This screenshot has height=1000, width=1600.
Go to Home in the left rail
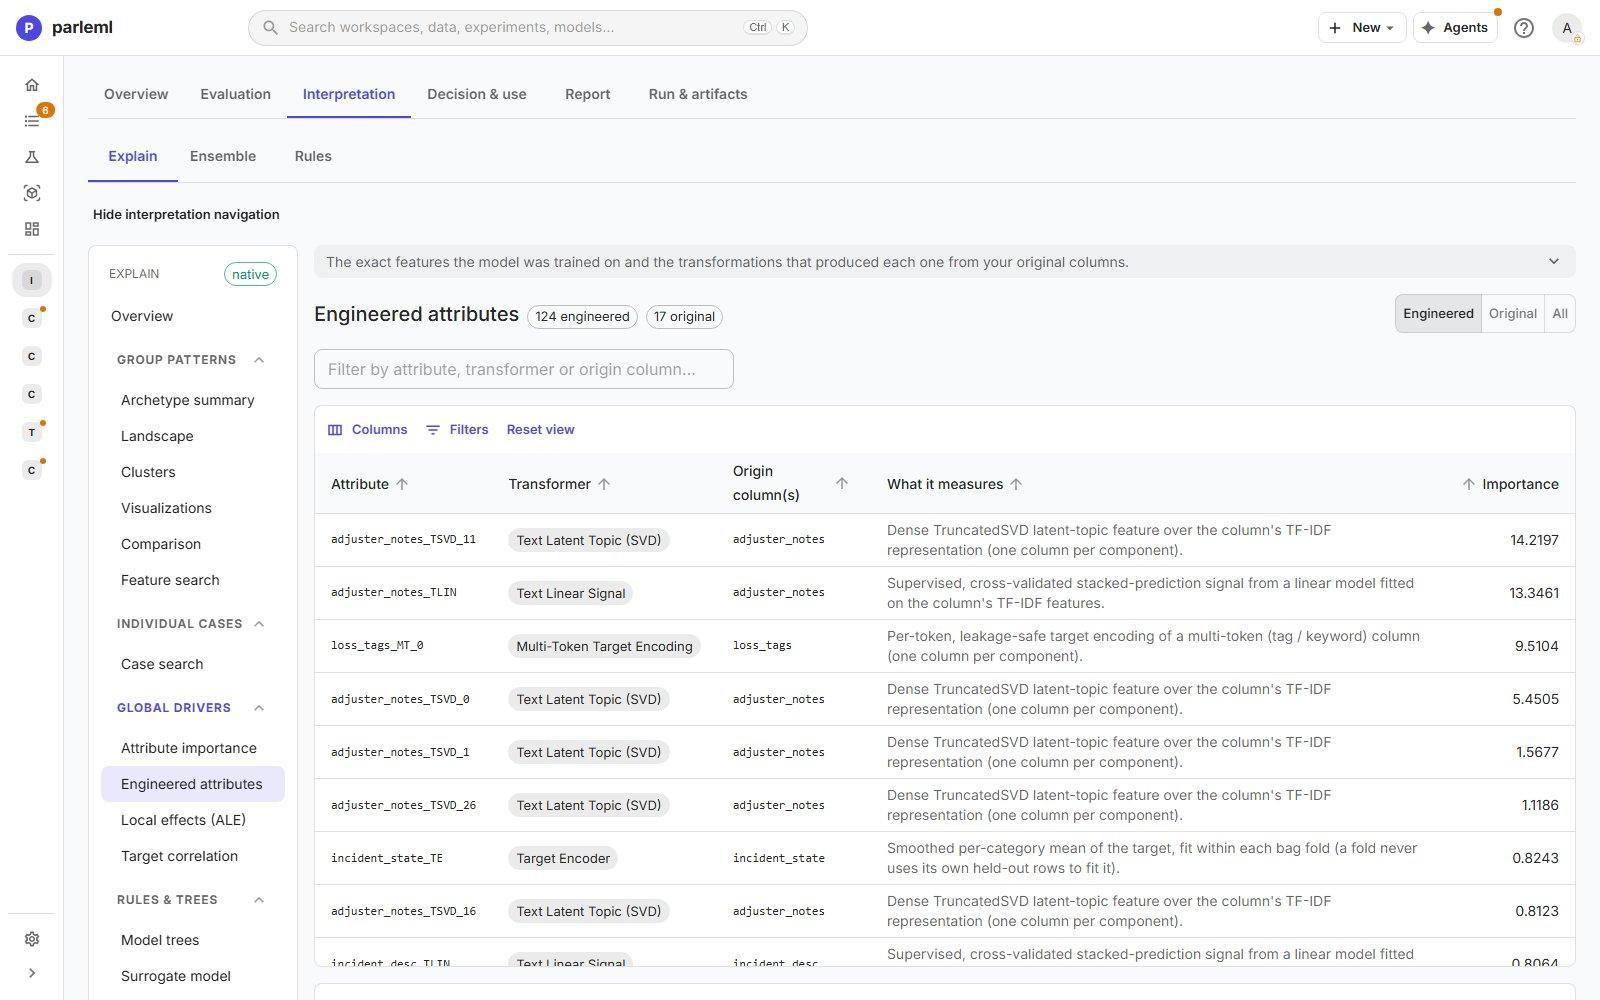32,85
